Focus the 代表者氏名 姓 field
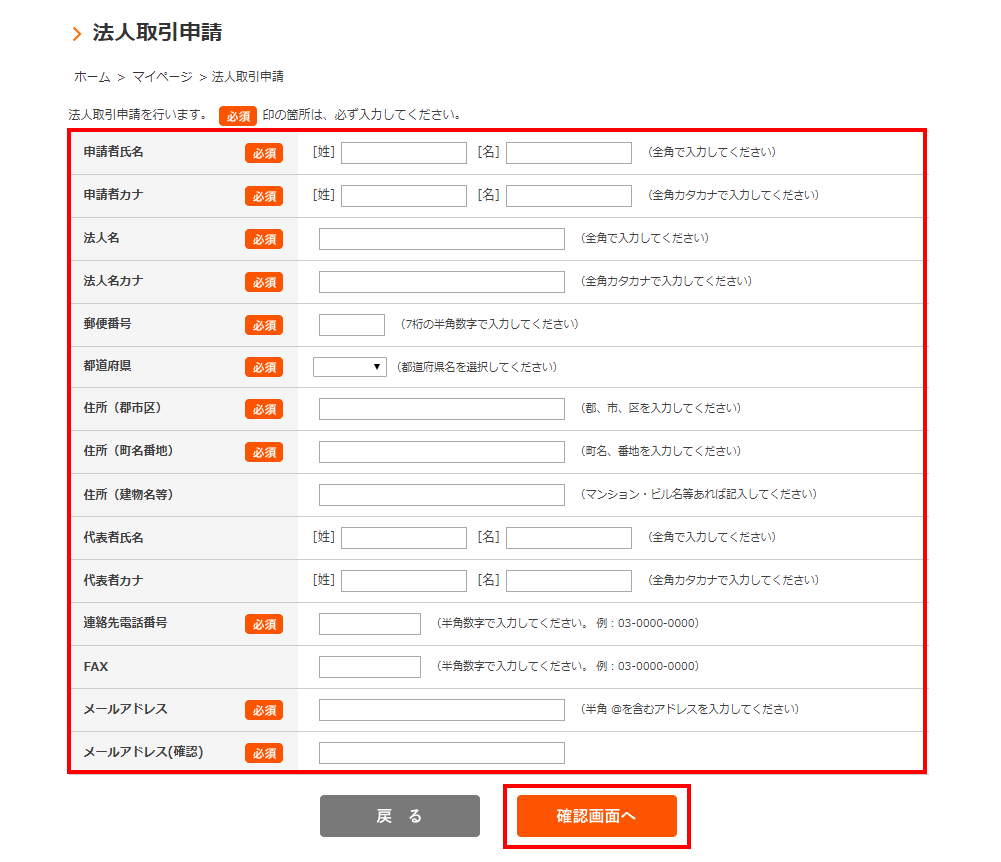This screenshot has height=862, width=1001. tap(403, 538)
